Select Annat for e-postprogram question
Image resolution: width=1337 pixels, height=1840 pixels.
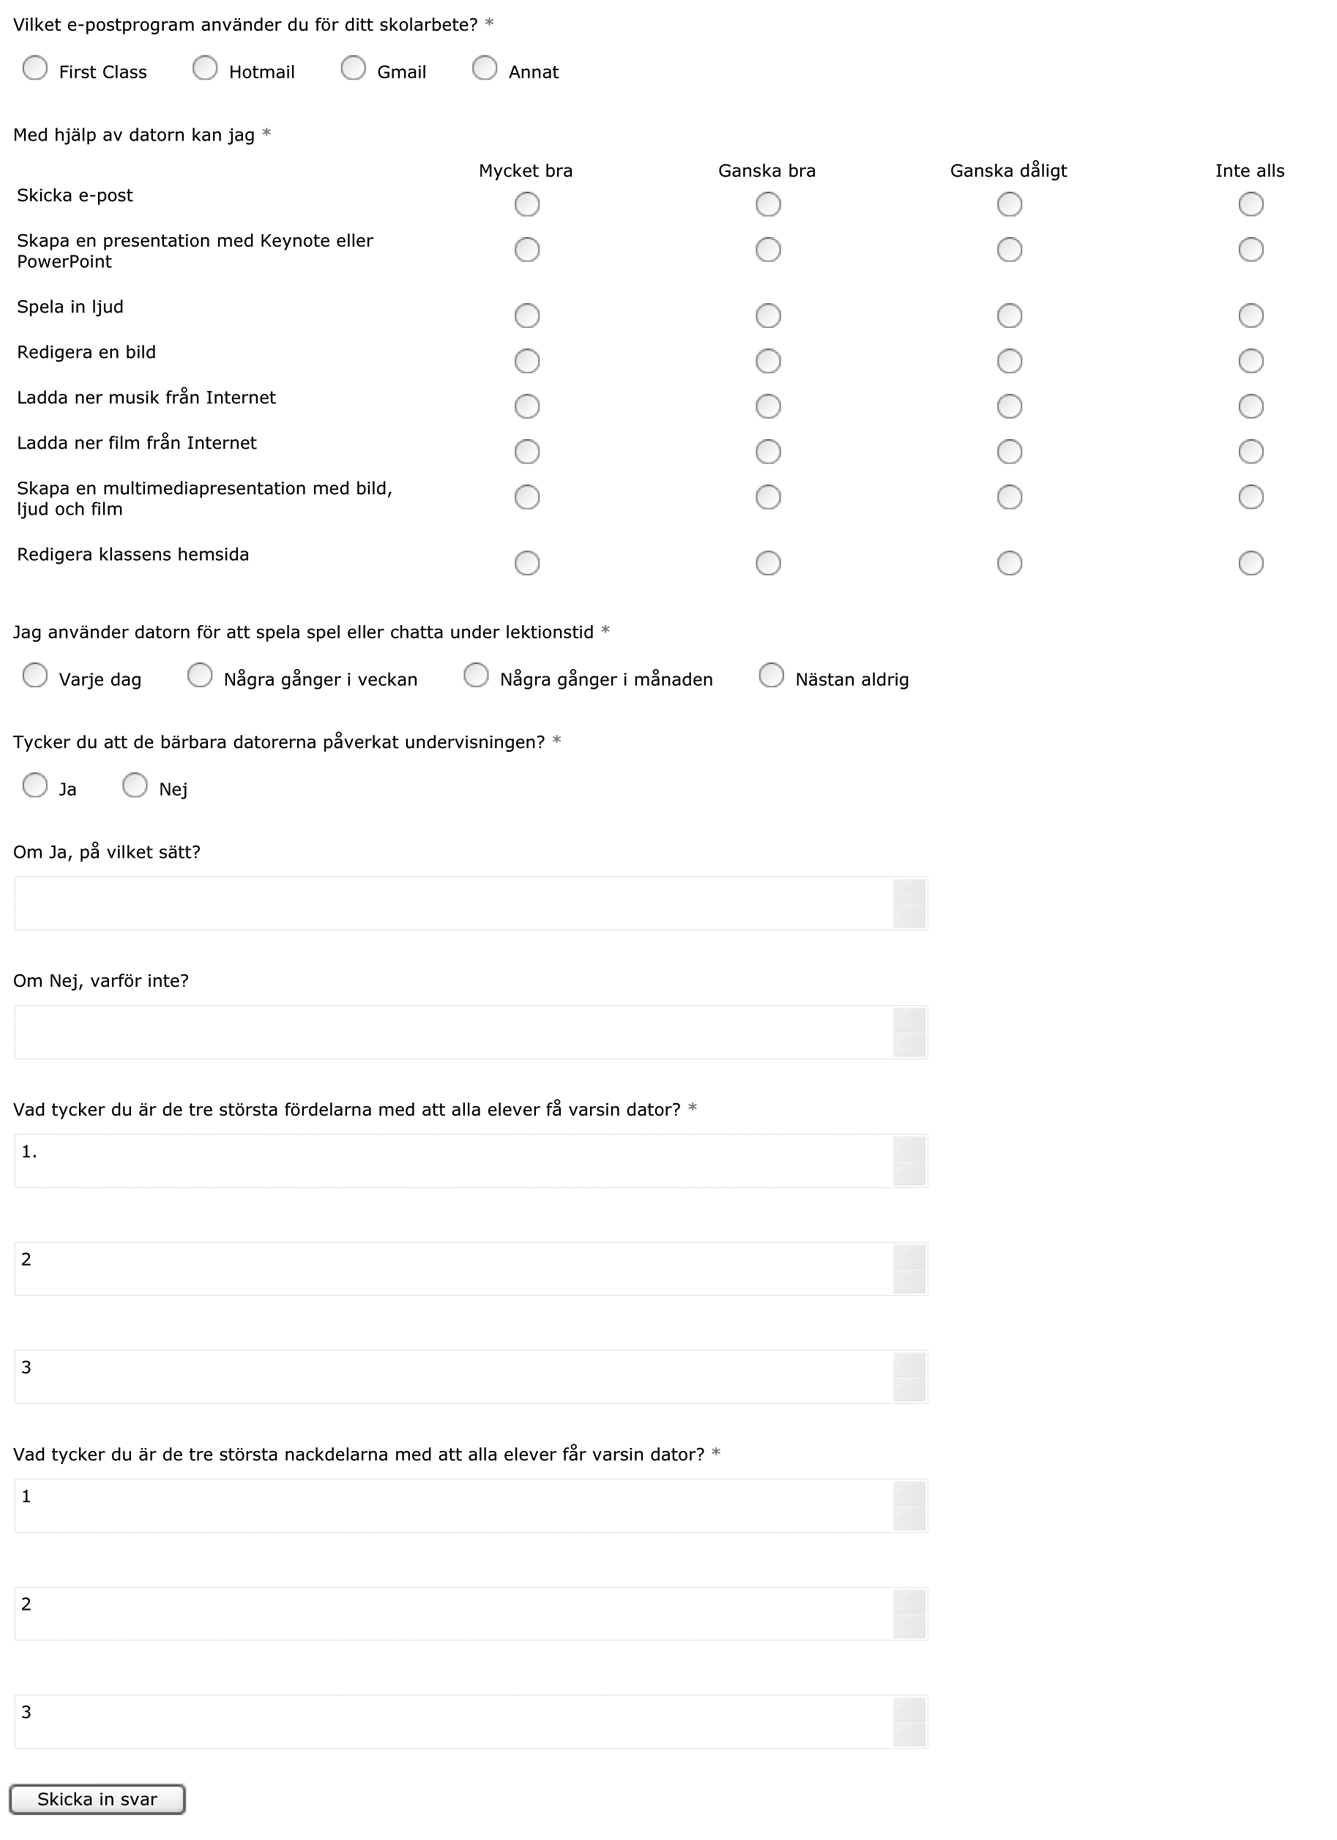point(484,68)
